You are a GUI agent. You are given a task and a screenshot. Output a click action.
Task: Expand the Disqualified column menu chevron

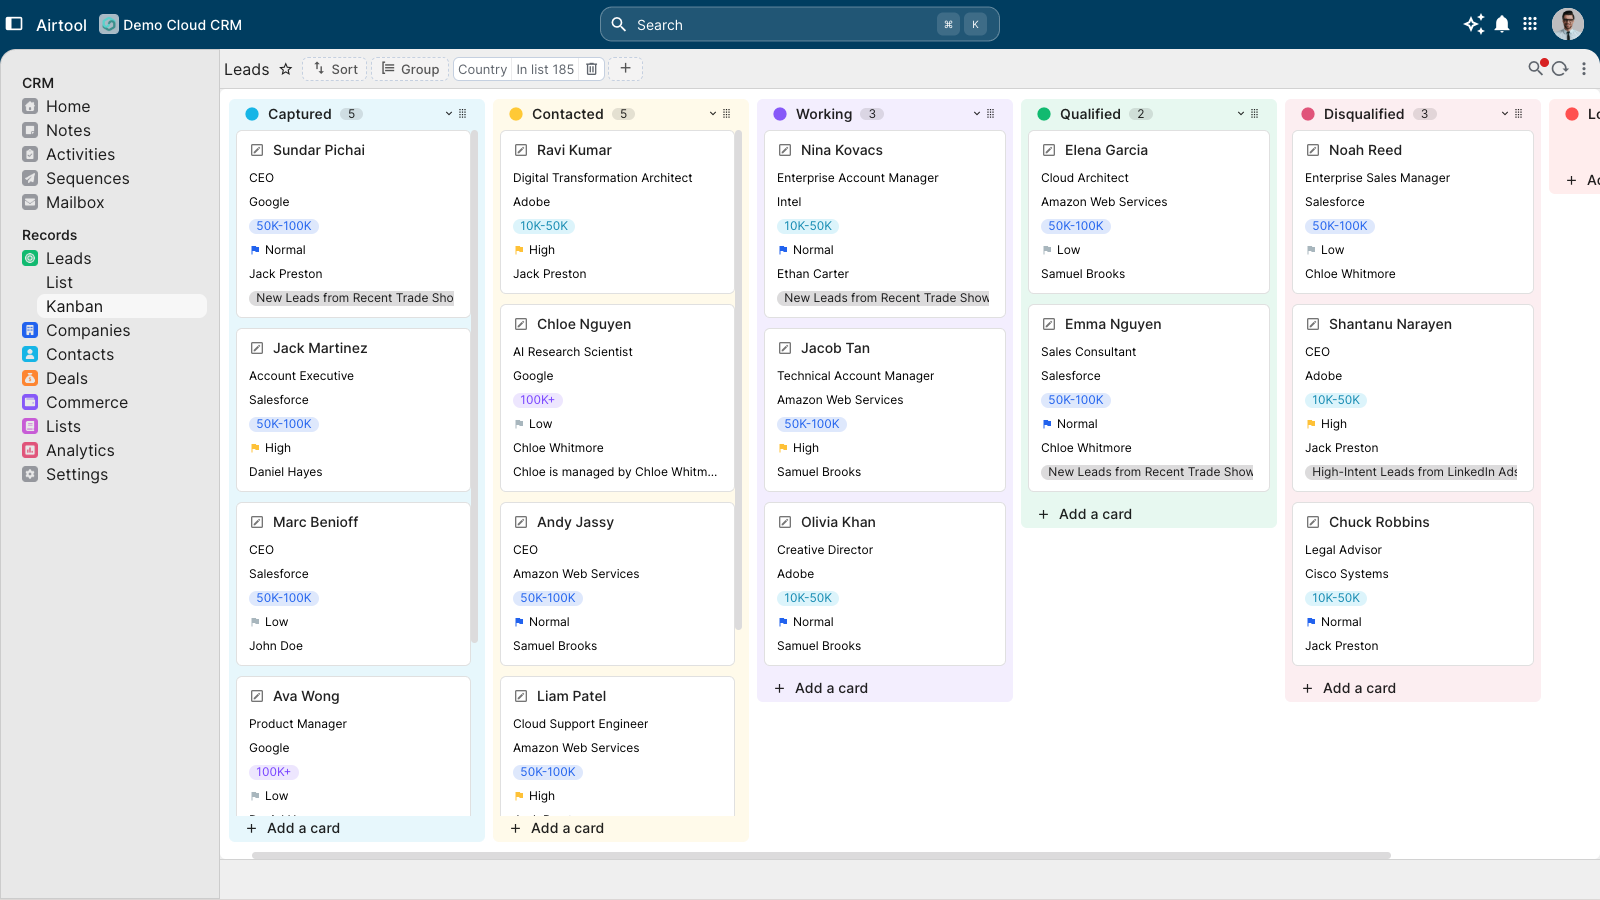pos(1505,114)
